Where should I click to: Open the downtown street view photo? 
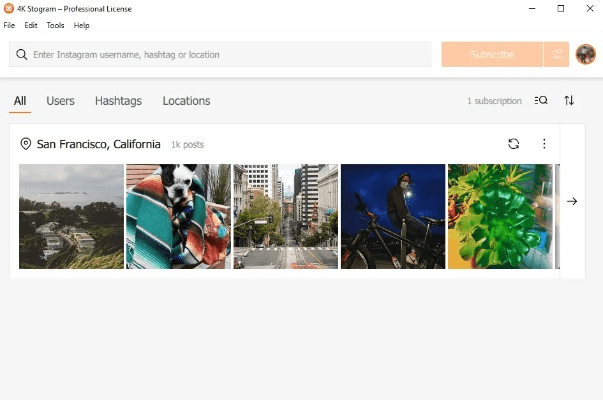coord(286,217)
